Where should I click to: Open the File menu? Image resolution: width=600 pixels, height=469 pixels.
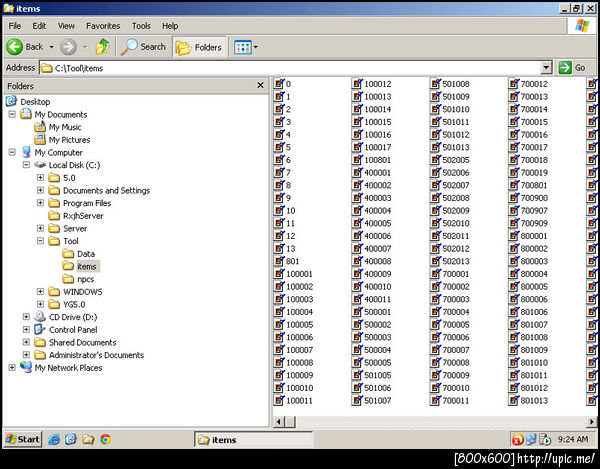15,26
